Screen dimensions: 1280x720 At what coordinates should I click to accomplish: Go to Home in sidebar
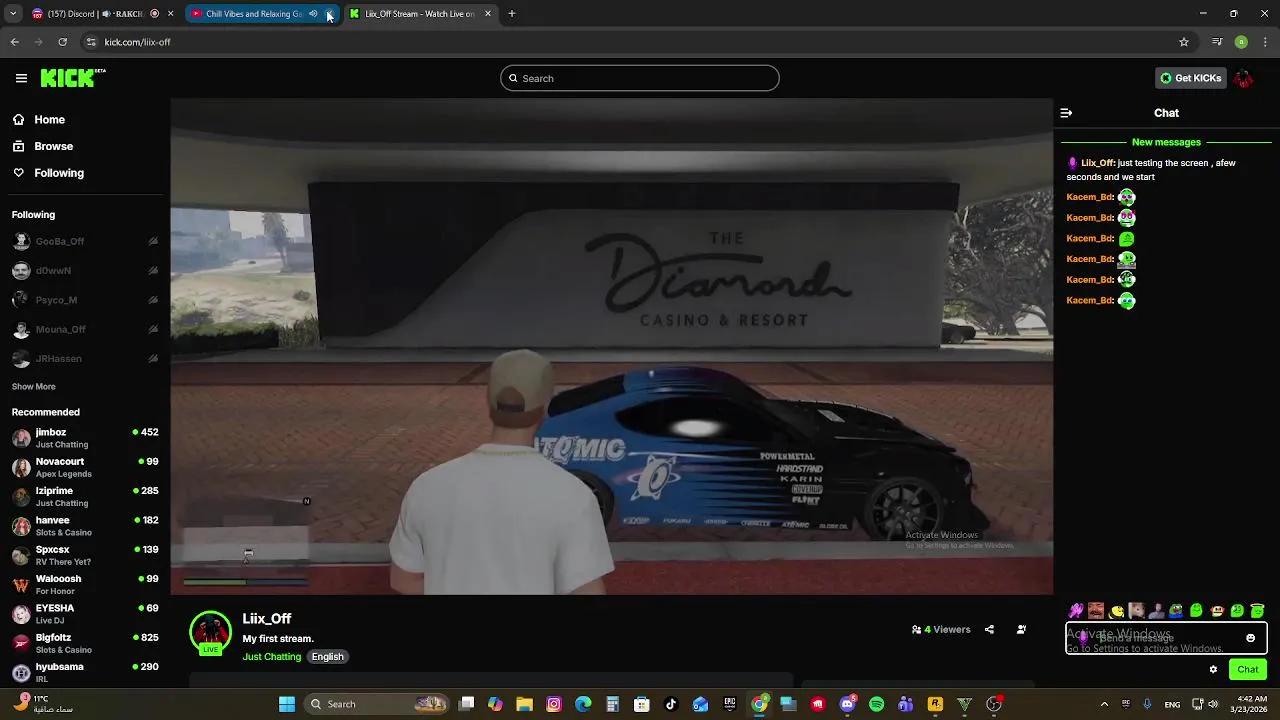[x=49, y=119]
